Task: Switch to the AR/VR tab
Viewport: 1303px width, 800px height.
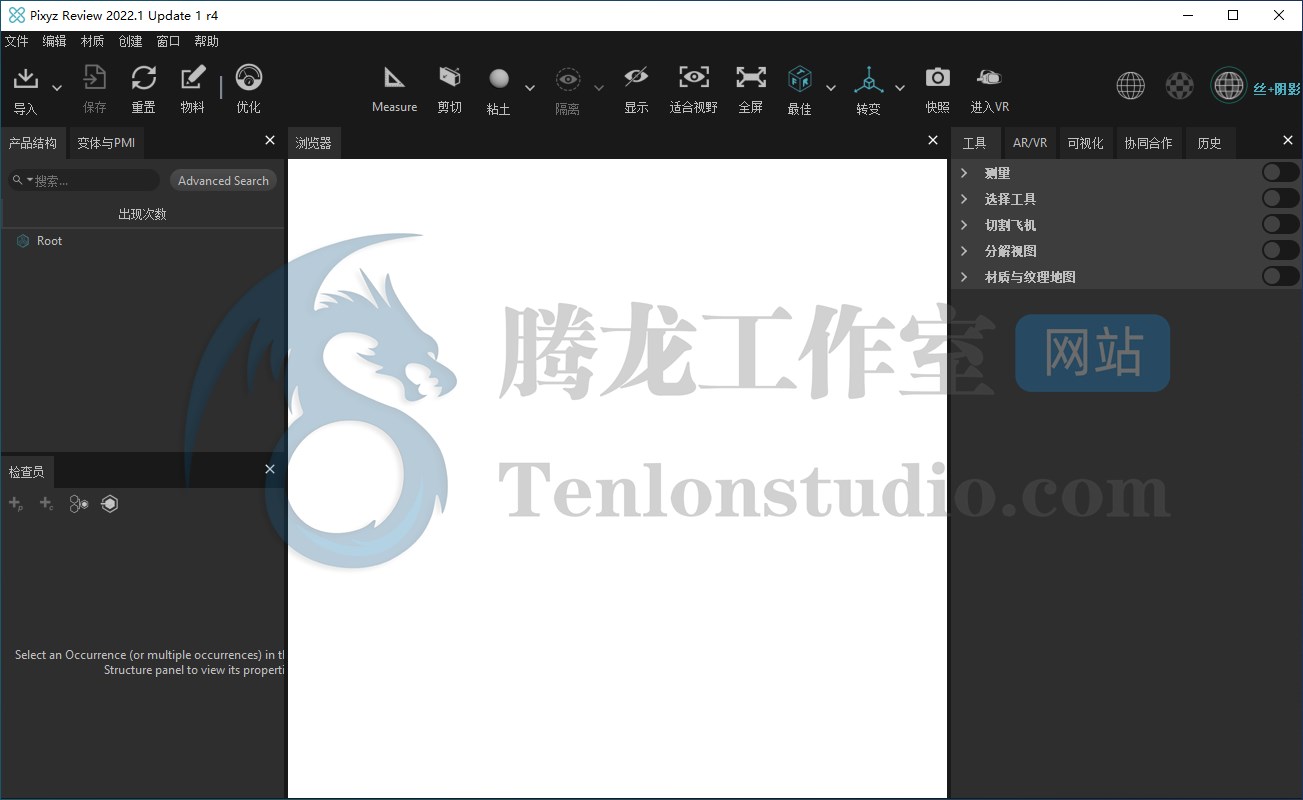Action: (1030, 143)
